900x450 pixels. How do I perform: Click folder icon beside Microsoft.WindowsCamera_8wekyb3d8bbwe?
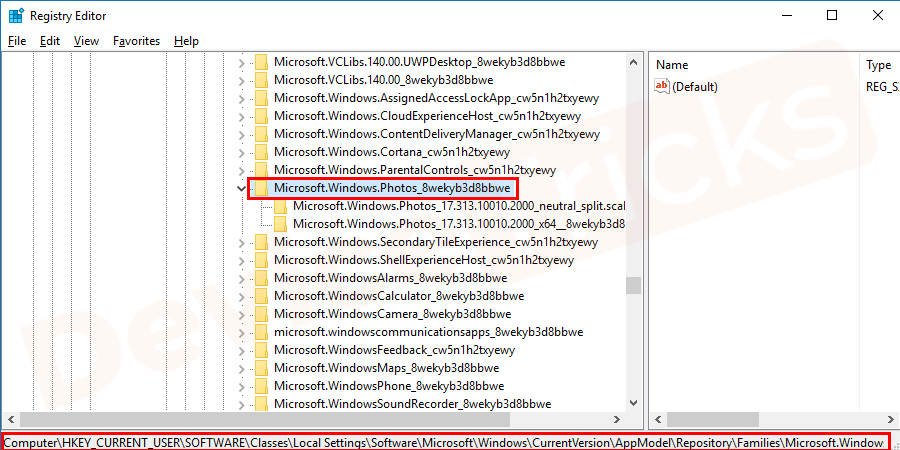[261, 314]
